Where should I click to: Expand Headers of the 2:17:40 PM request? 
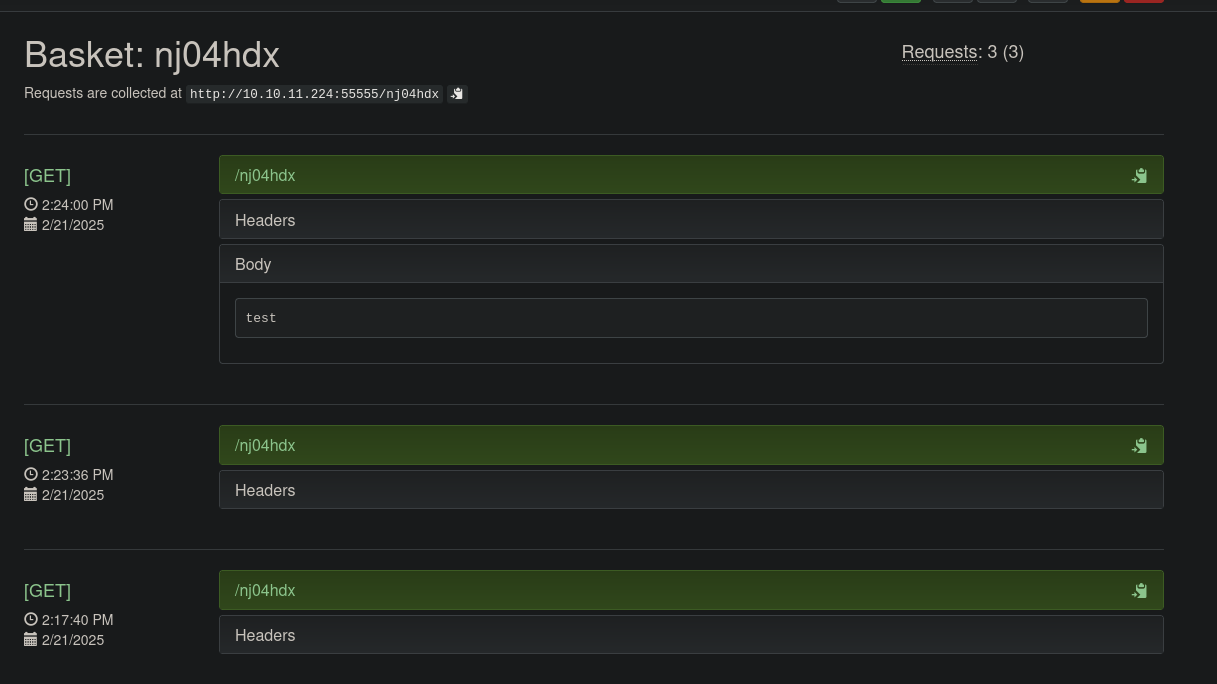tap(265, 635)
